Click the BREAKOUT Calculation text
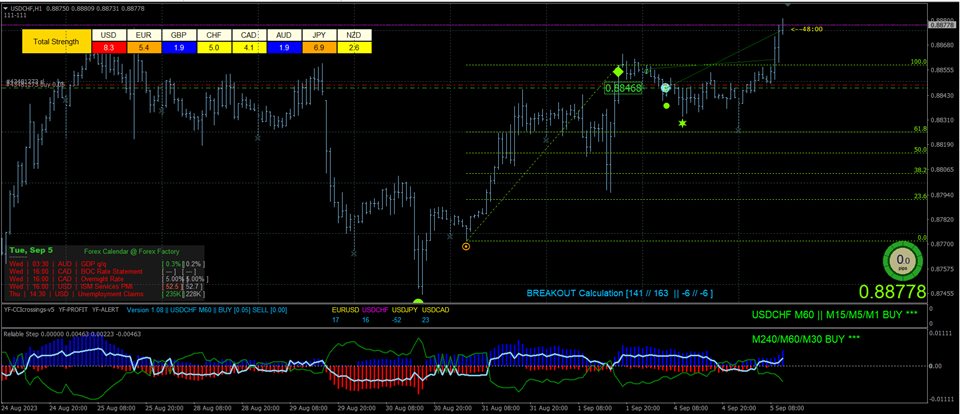Screen dimensions: 960x414 point(619,293)
